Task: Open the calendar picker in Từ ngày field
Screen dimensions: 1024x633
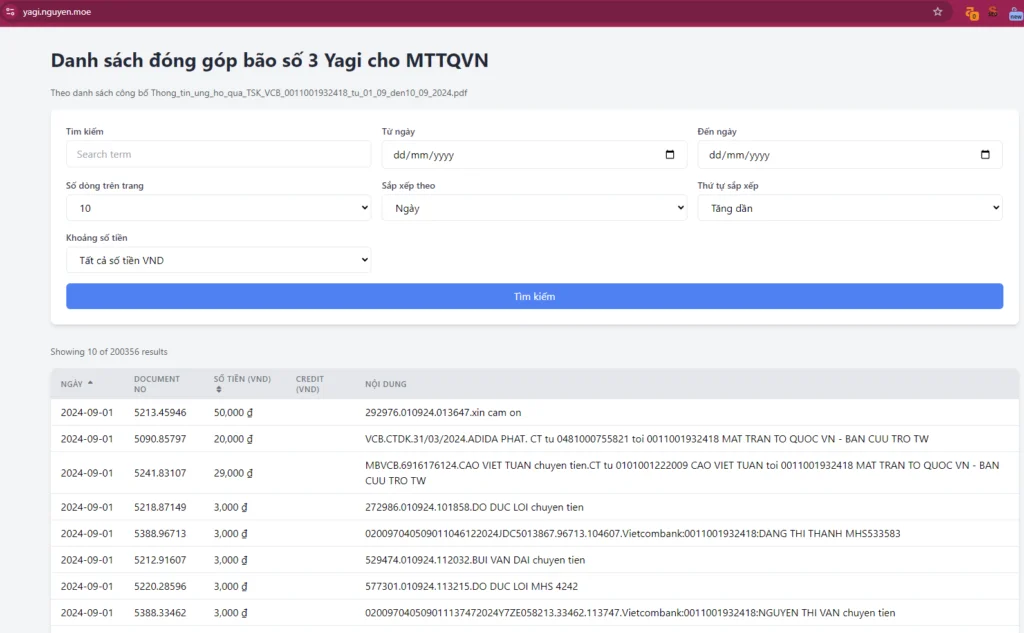Action: [x=669, y=155]
